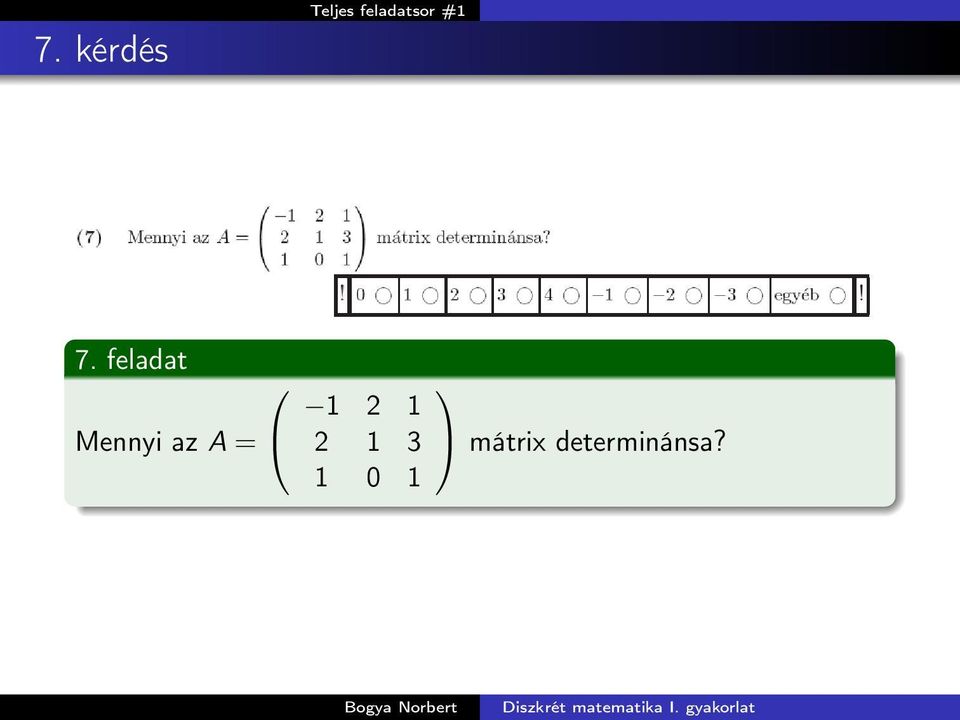
Task: Select the radio button for answer 1
Action: [430, 296]
